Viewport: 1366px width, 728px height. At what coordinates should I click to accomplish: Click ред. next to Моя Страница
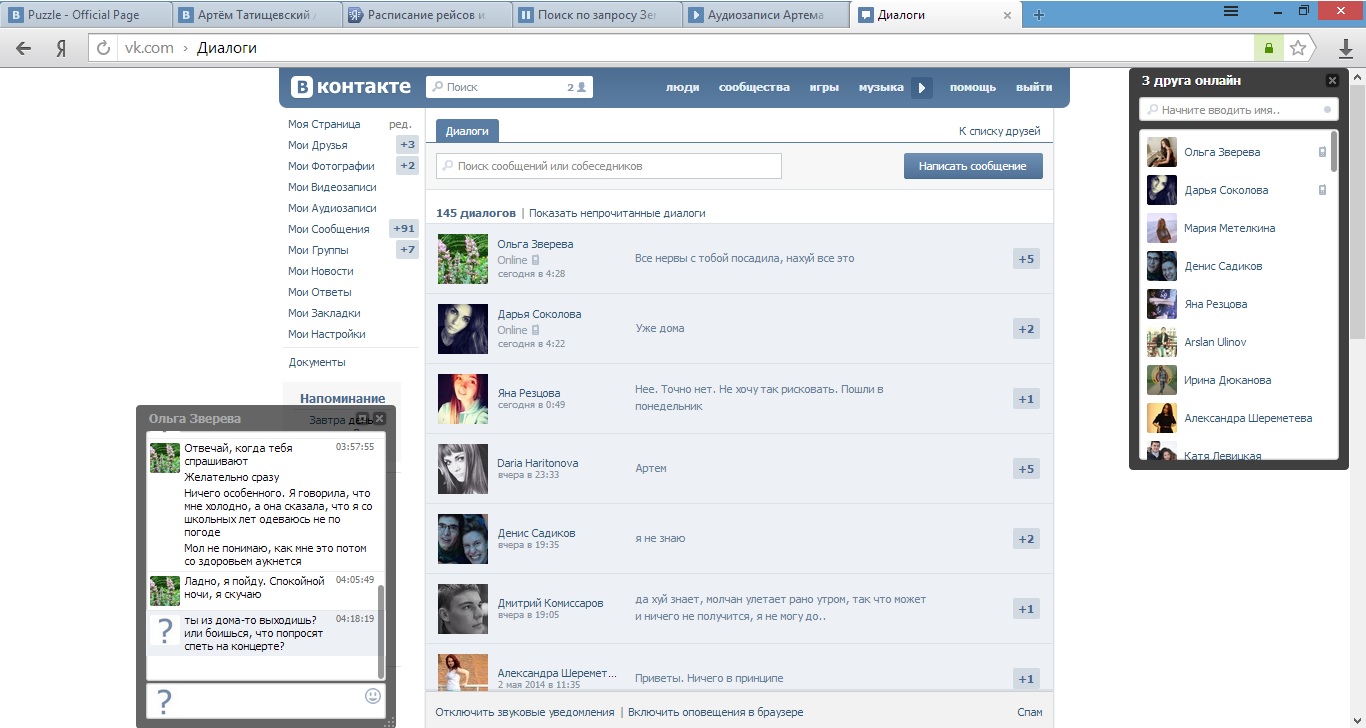pos(400,124)
